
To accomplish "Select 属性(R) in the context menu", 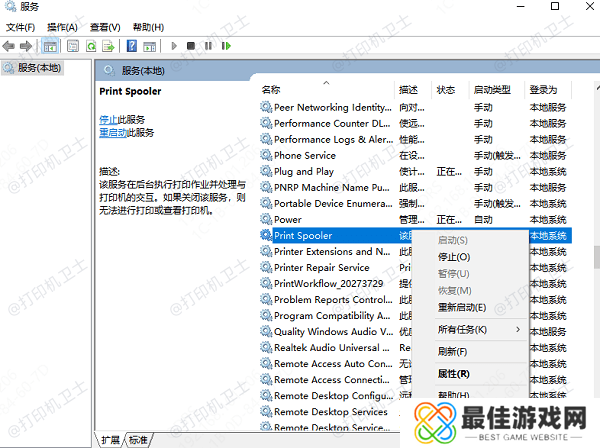I will click(453, 373).
